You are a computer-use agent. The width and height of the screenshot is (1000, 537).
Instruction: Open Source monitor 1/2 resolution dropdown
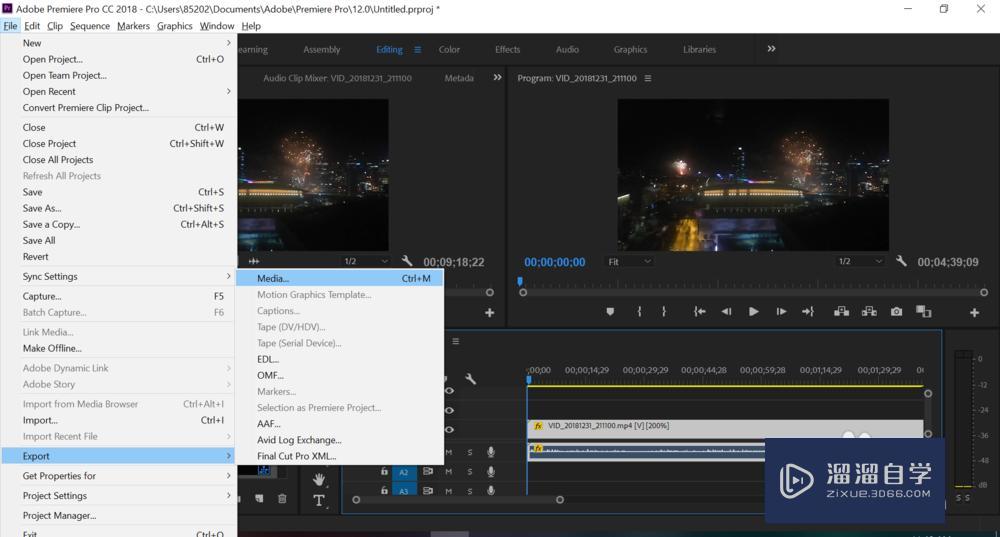click(x=365, y=261)
